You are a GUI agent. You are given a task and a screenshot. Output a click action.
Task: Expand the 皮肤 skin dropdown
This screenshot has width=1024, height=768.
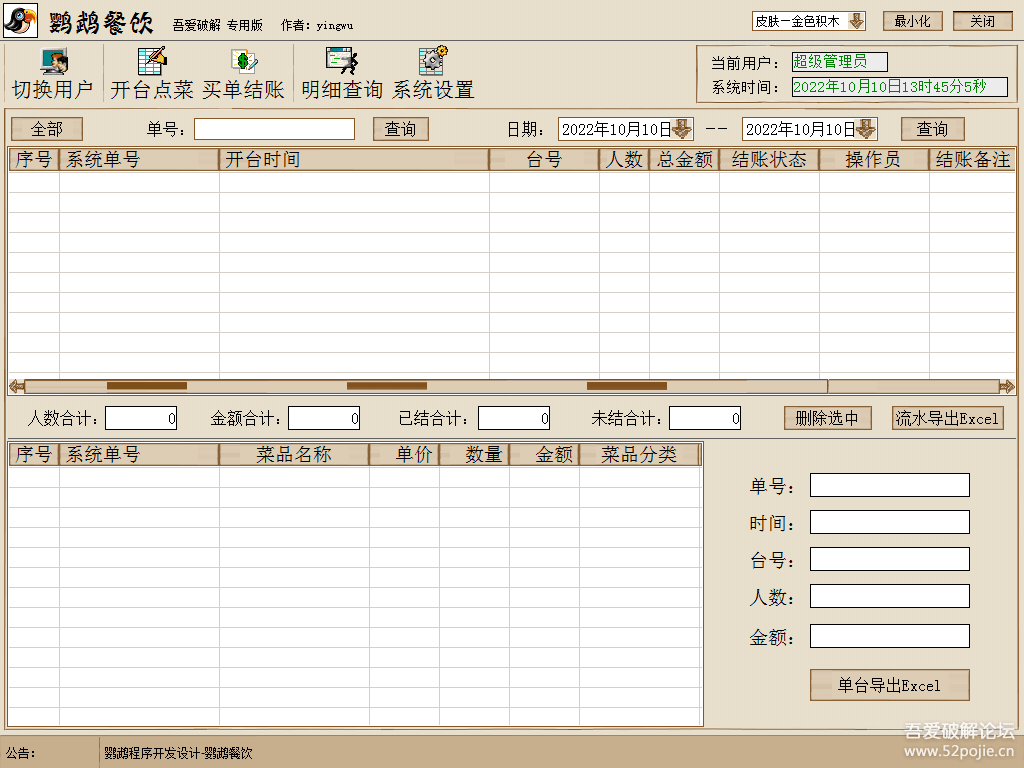coord(856,21)
